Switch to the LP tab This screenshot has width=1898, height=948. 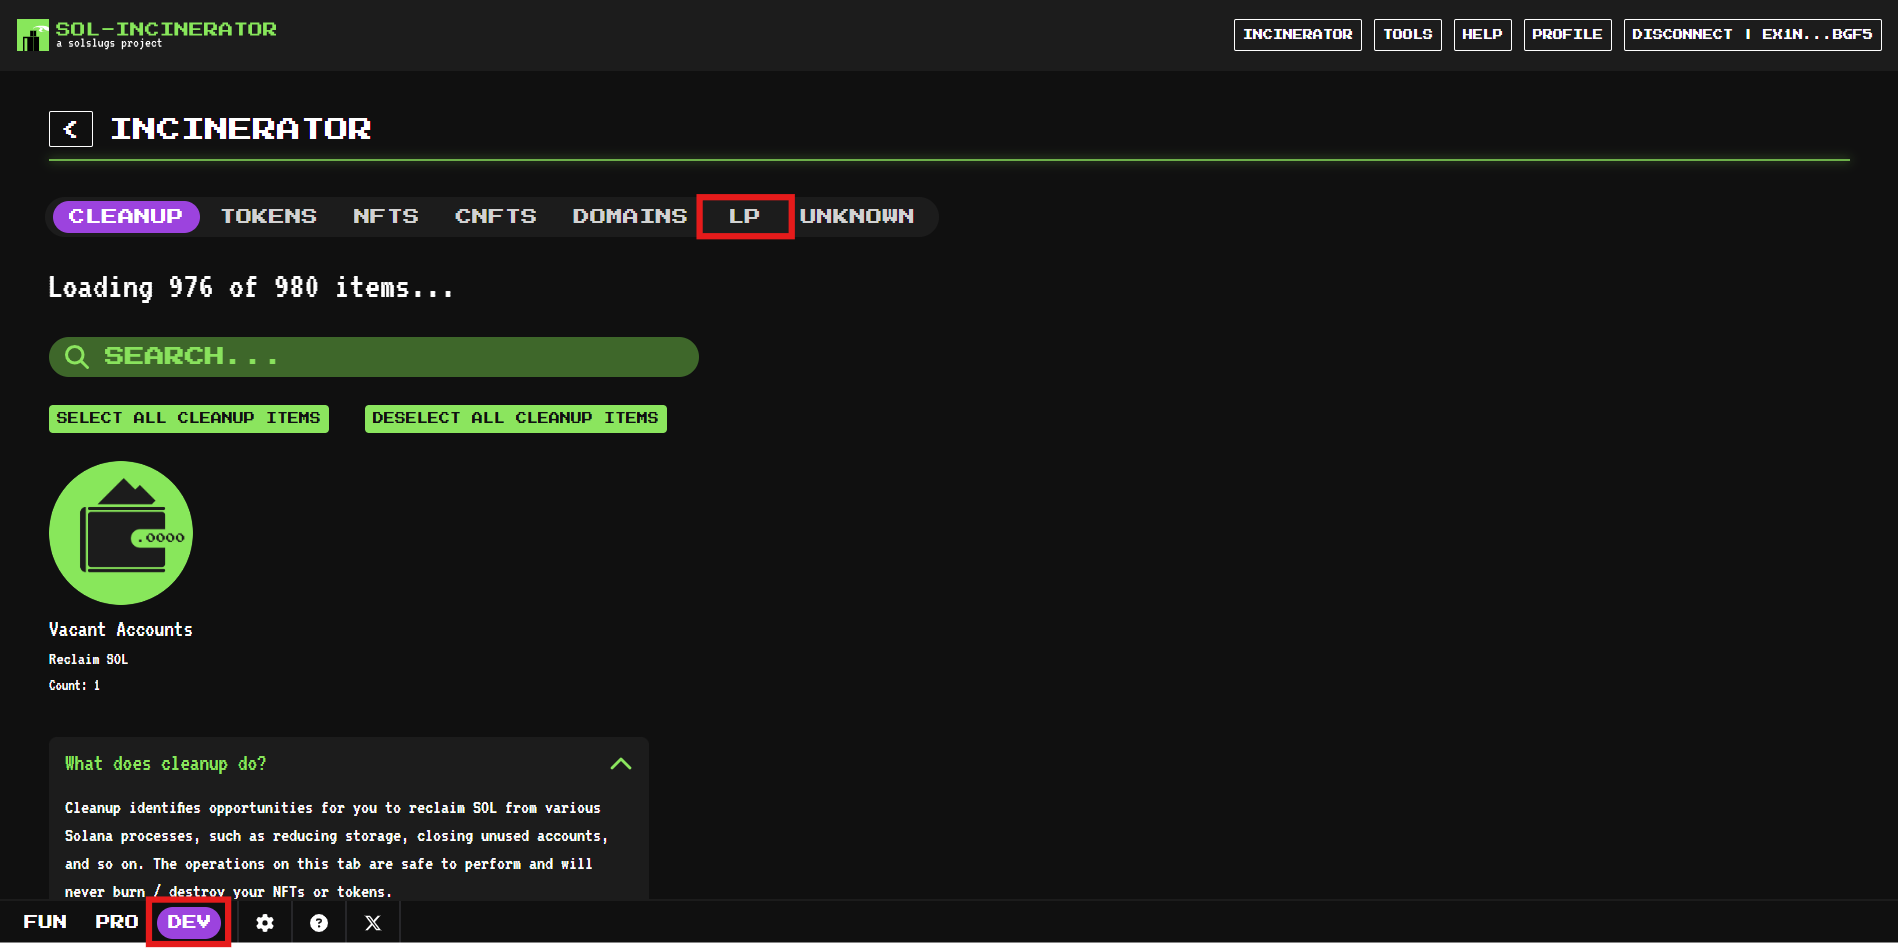coord(744,216)
